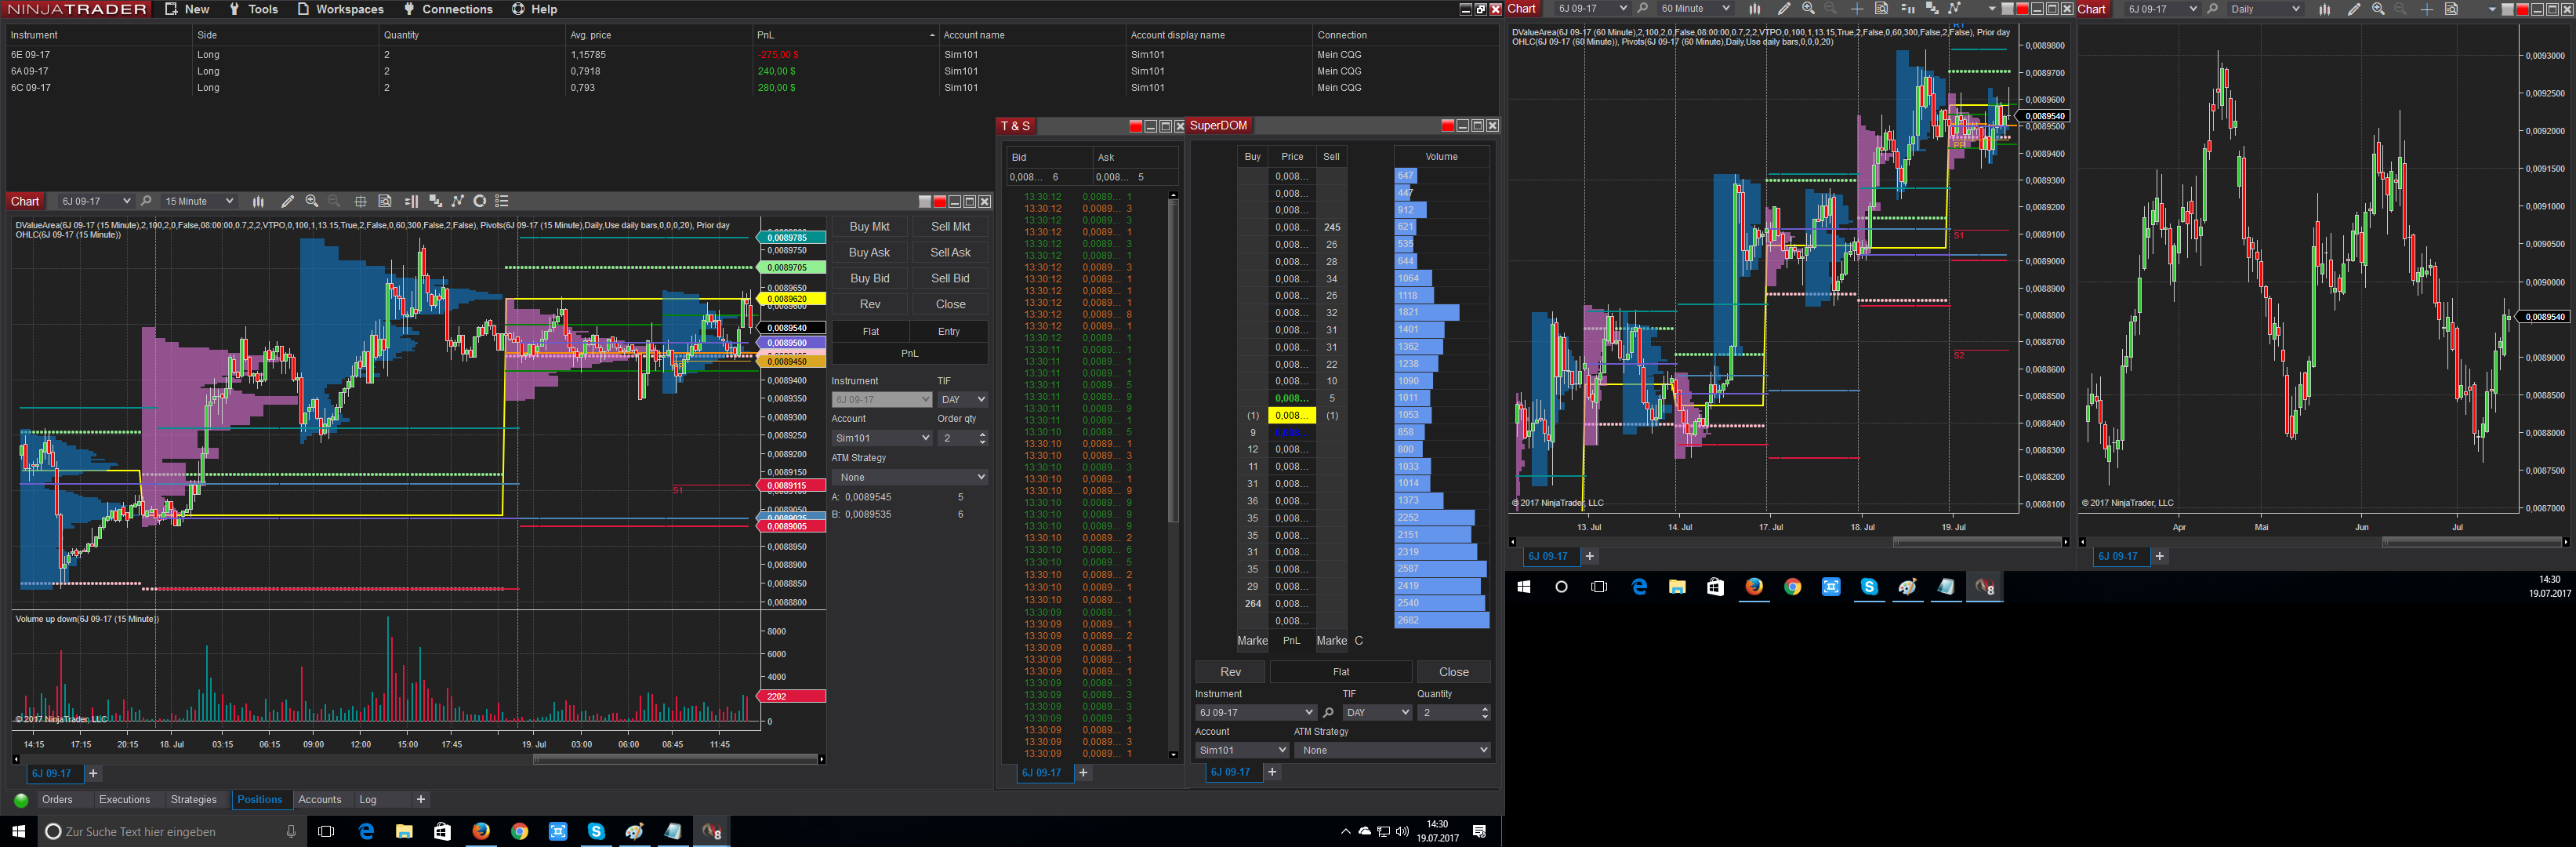Viewport: 2576px width, 847px height.
Task: Click the Cortana microphone icon
Action: click(x=291, y=832)
